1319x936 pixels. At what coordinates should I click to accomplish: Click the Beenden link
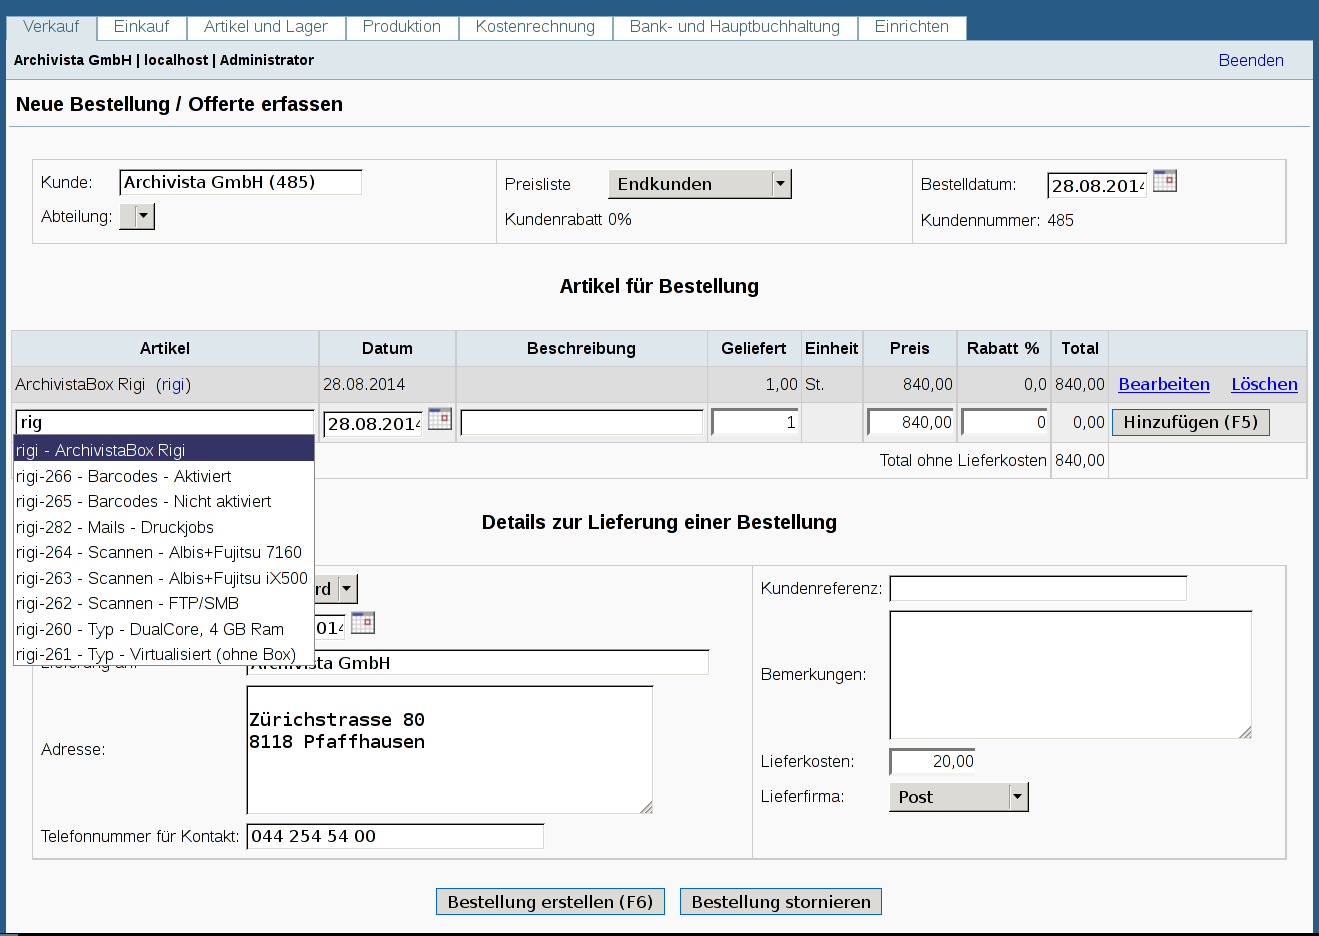(1251, 60)
